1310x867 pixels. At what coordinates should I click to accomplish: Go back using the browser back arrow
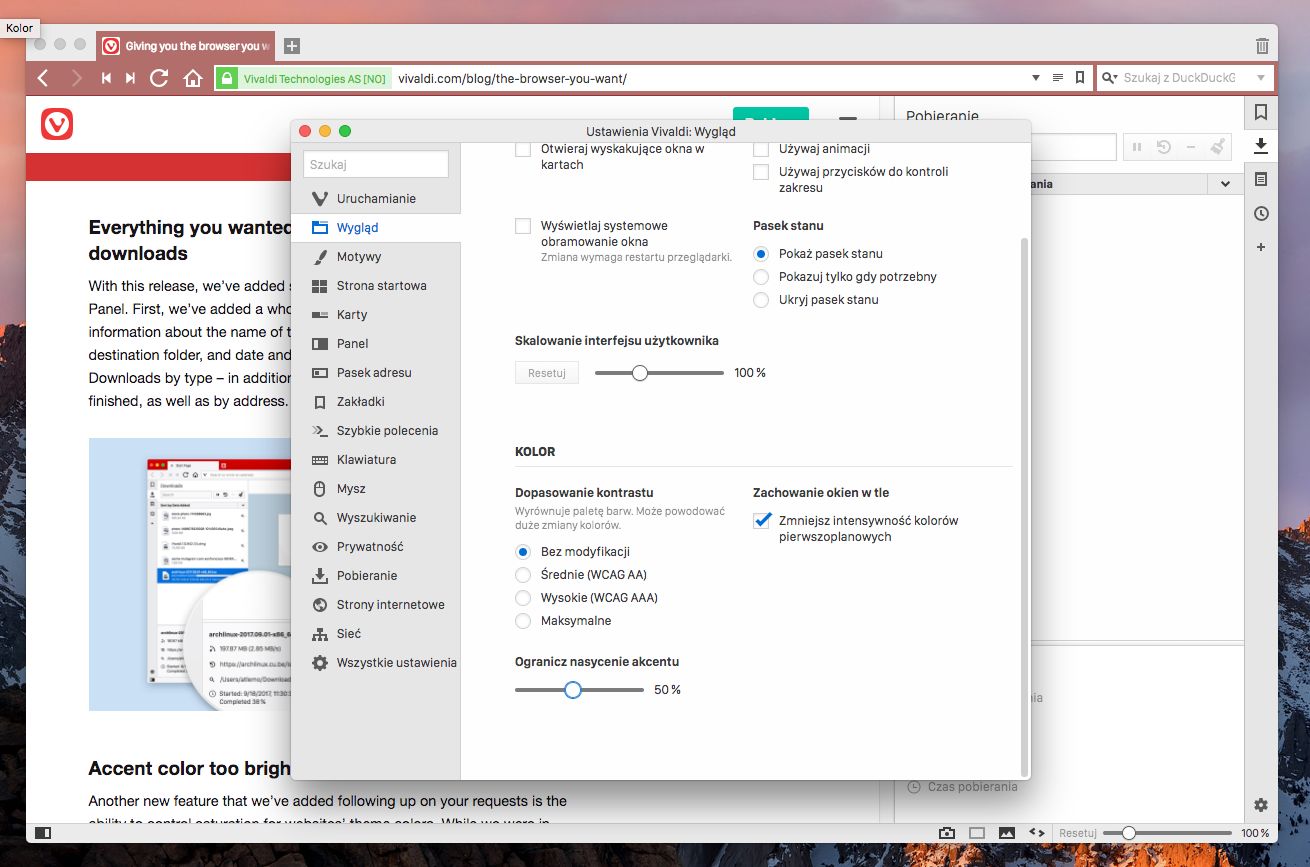coord(43,78)
